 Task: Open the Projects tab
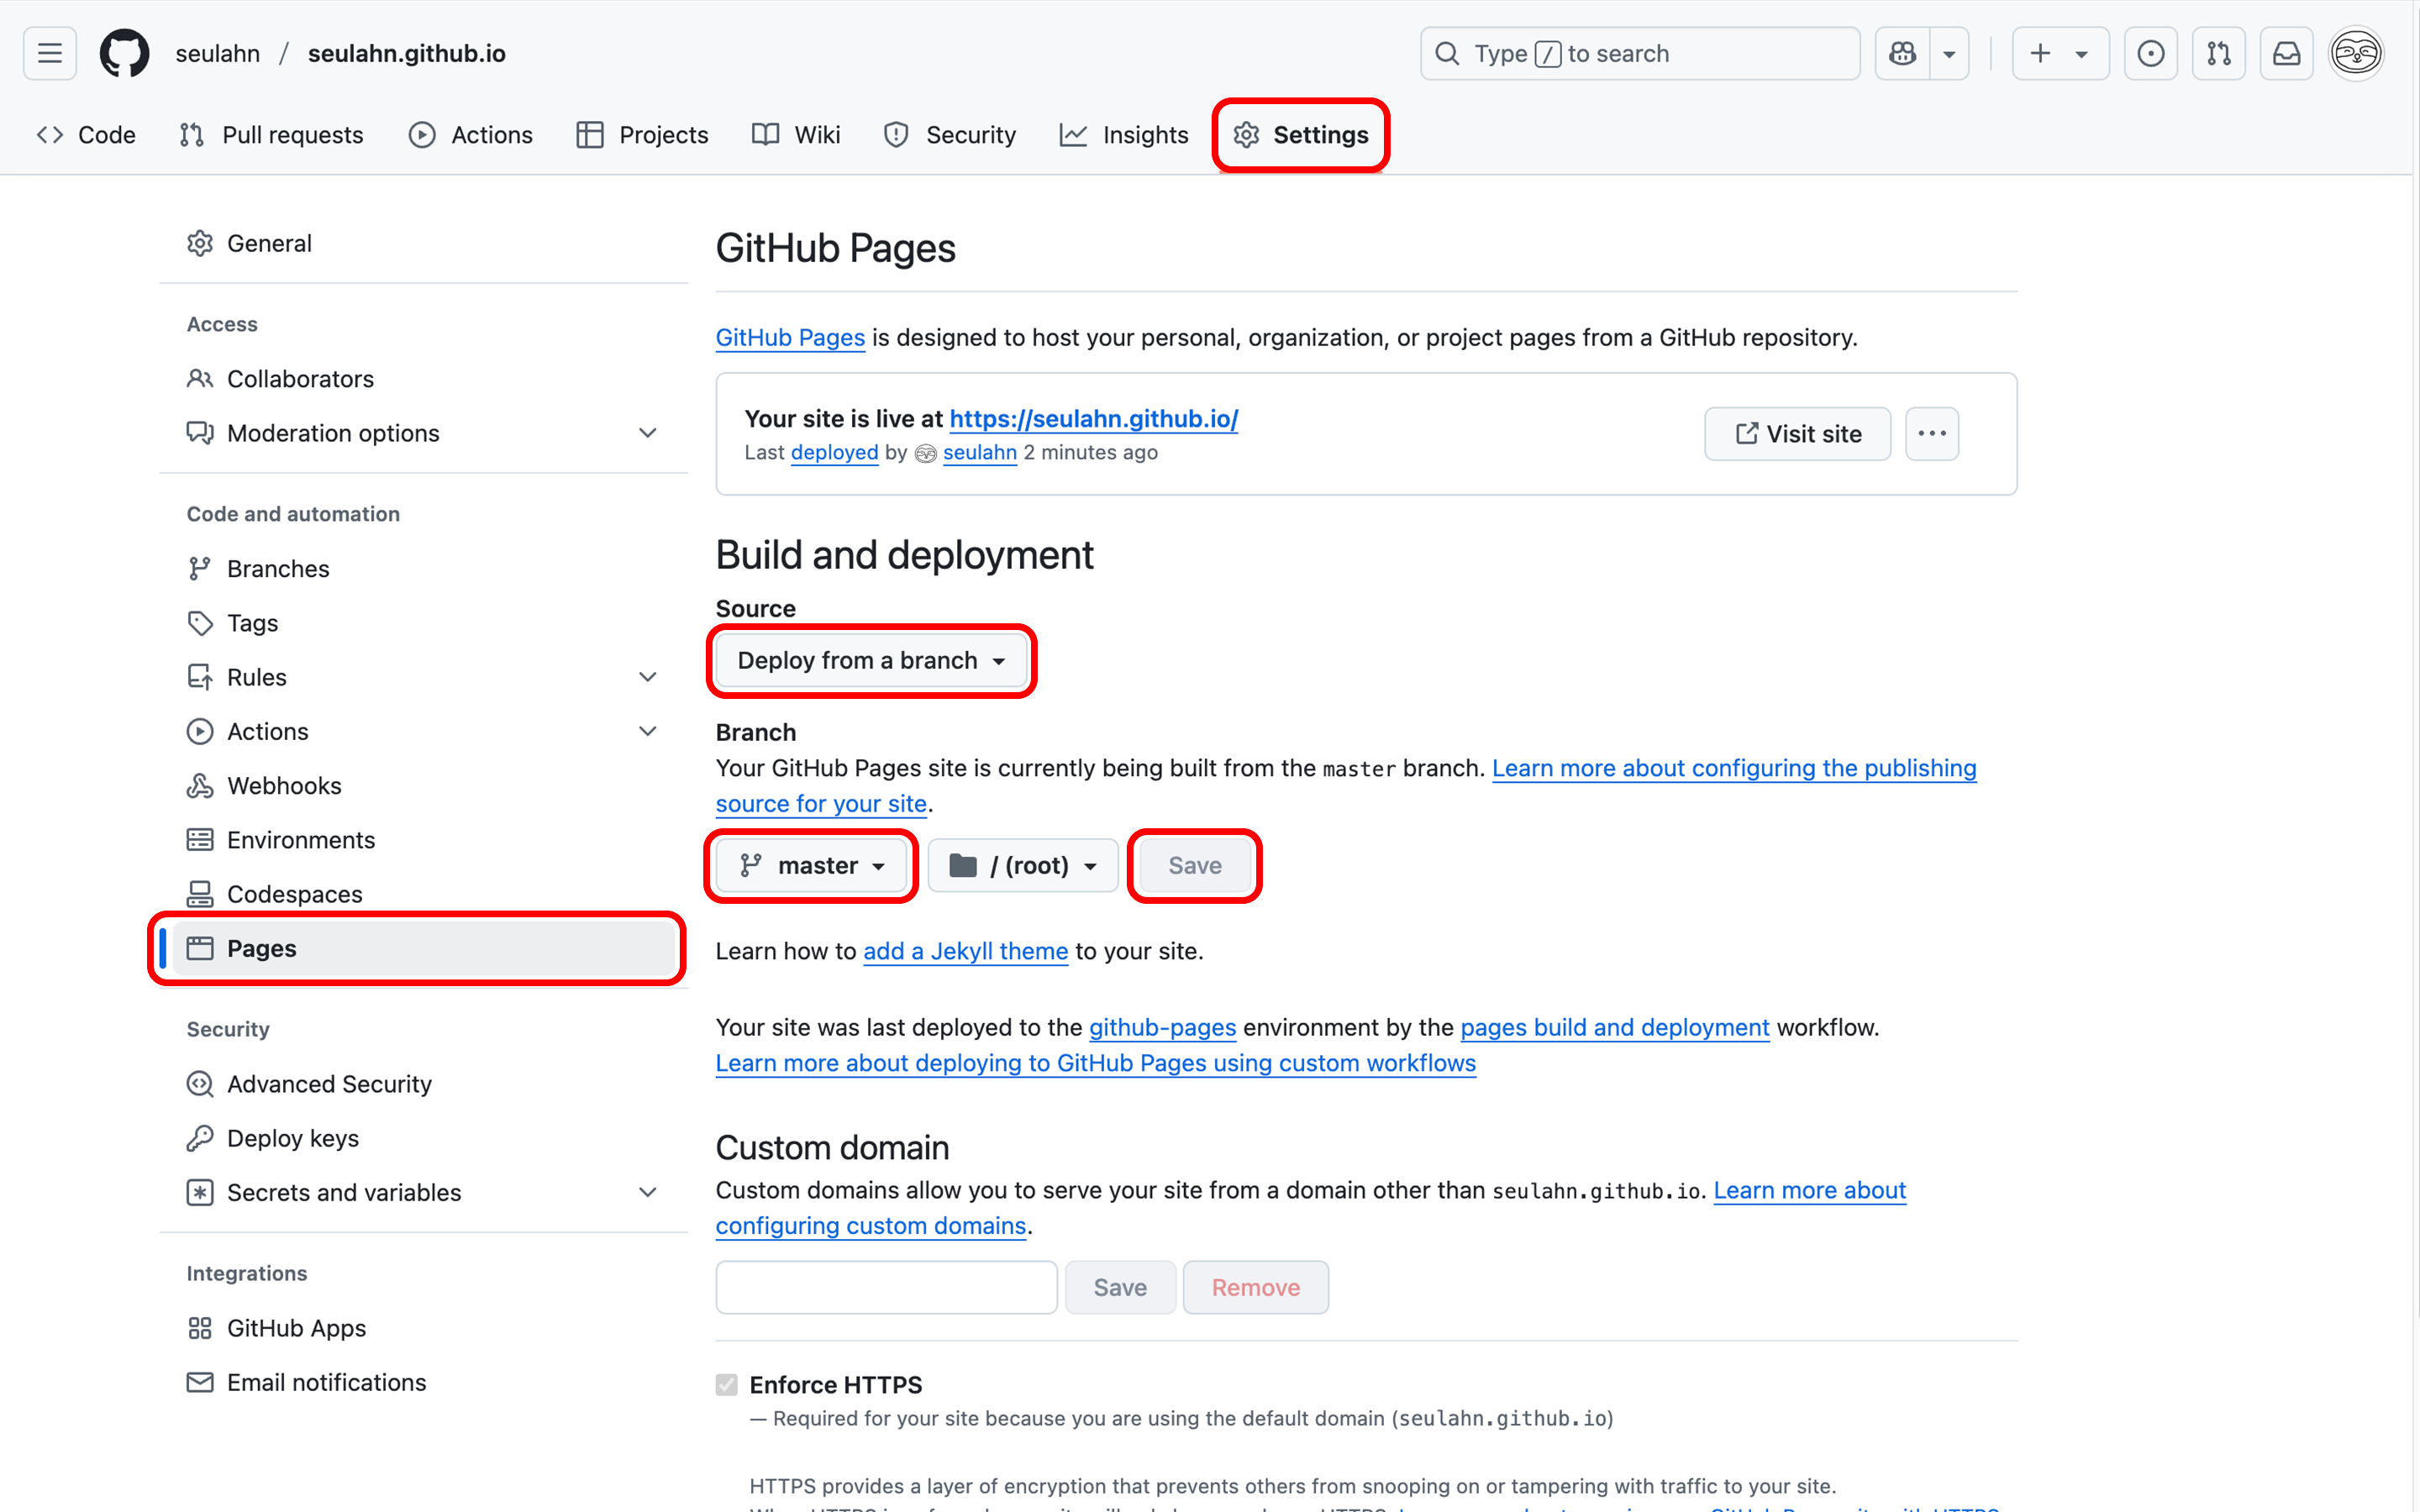(643, 135)
